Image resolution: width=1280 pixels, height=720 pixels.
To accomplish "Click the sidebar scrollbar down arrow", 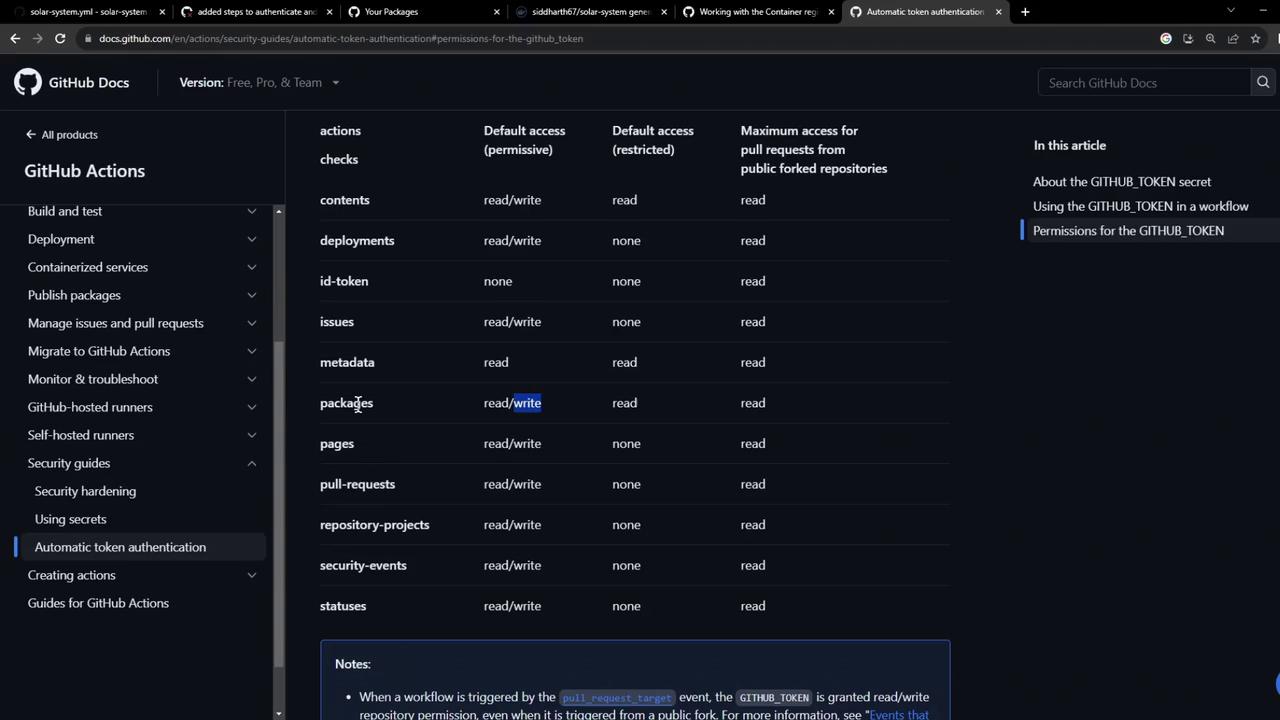I will pyautogui.click(x=278, y=714).
